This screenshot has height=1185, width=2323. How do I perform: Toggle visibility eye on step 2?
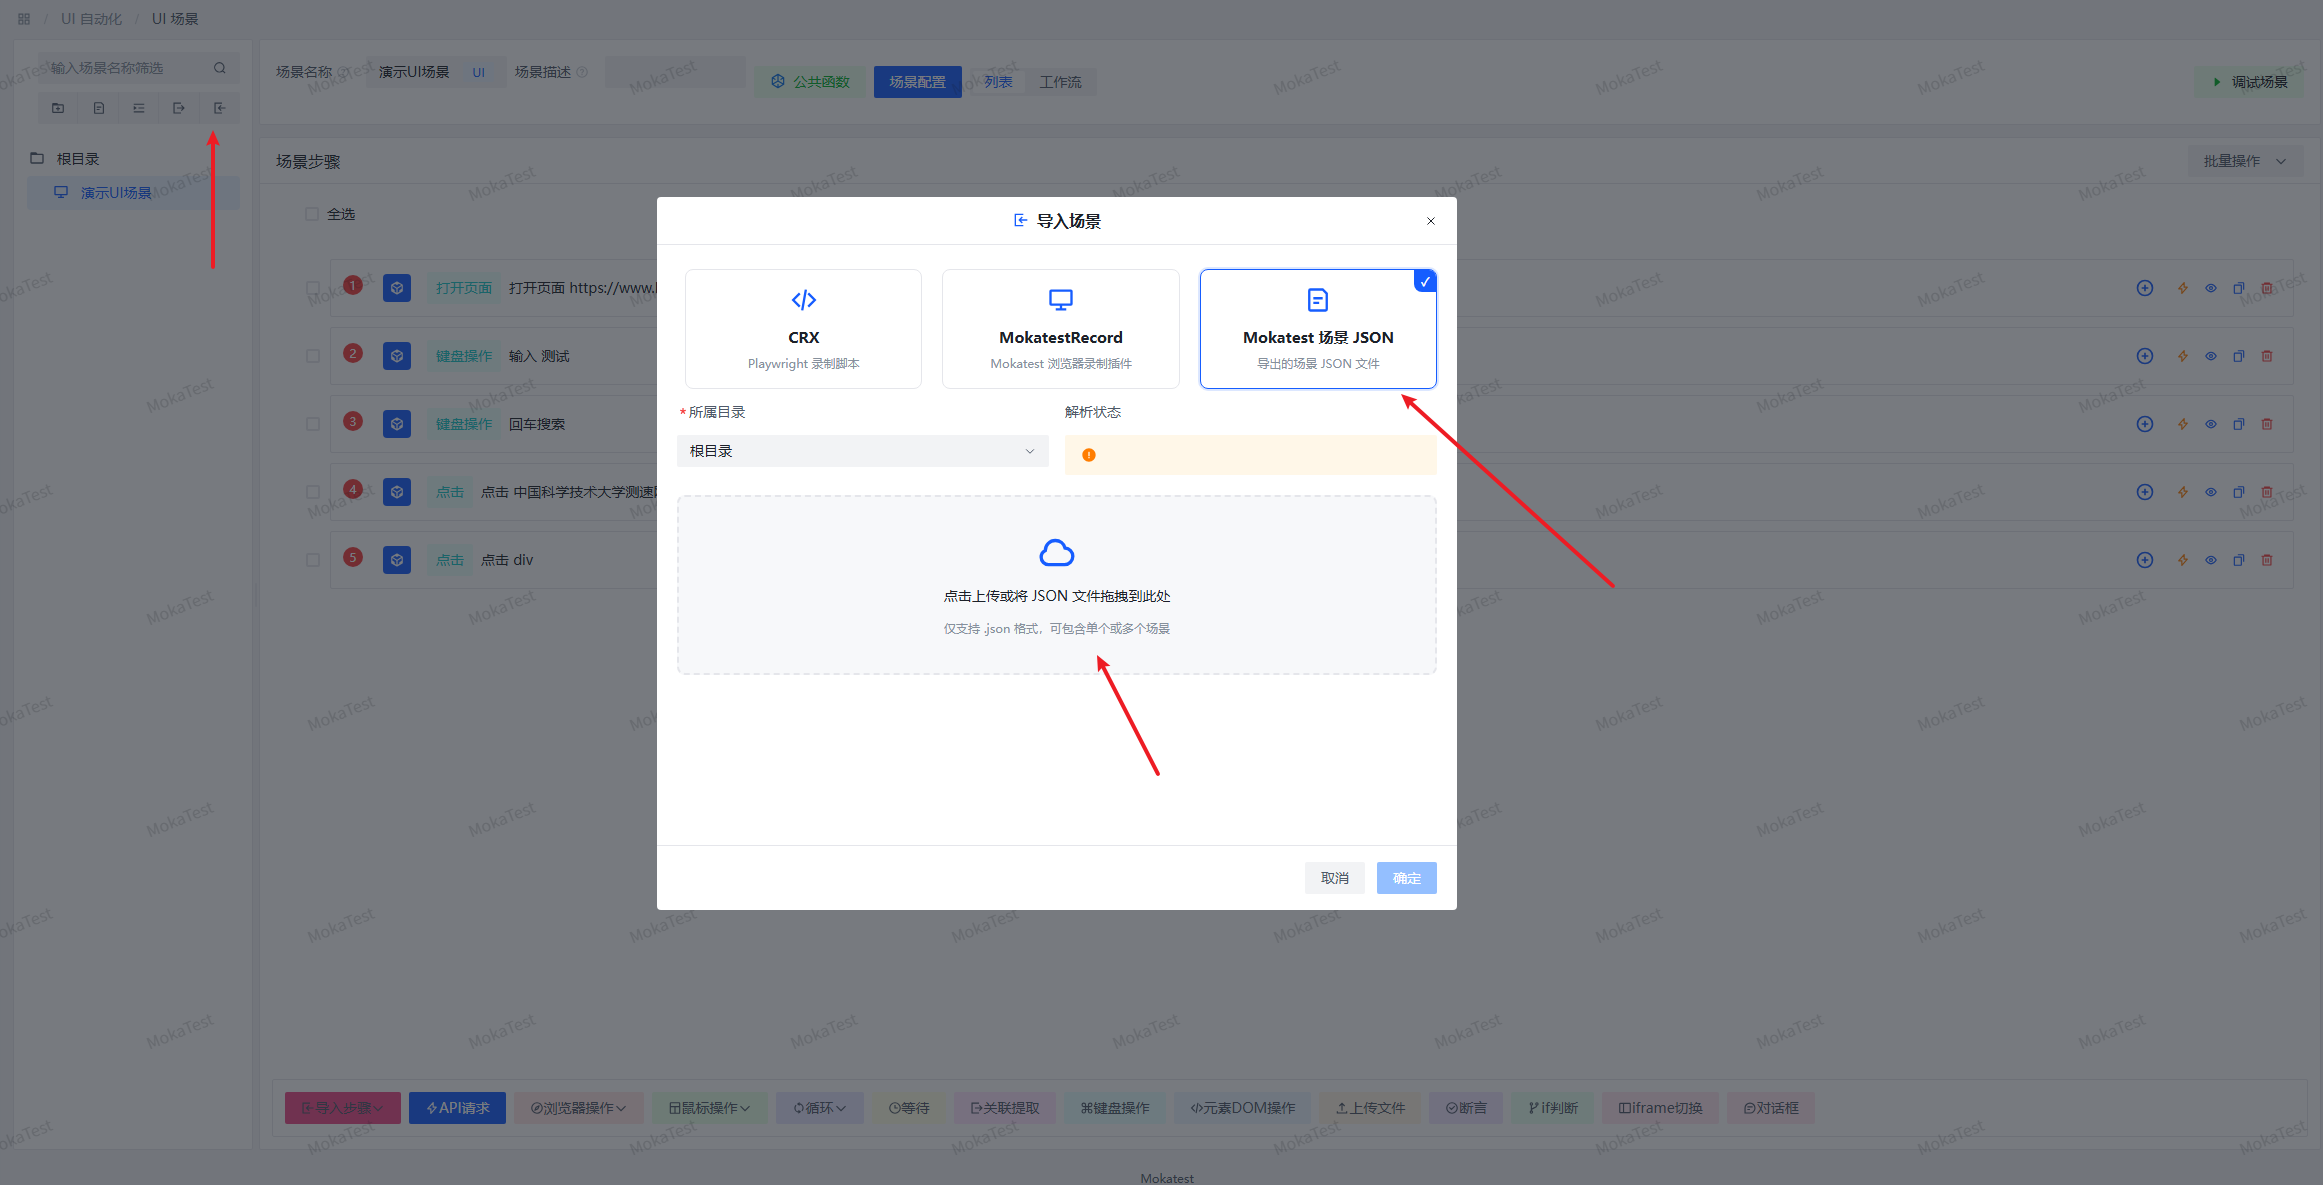click(2211, 356)
